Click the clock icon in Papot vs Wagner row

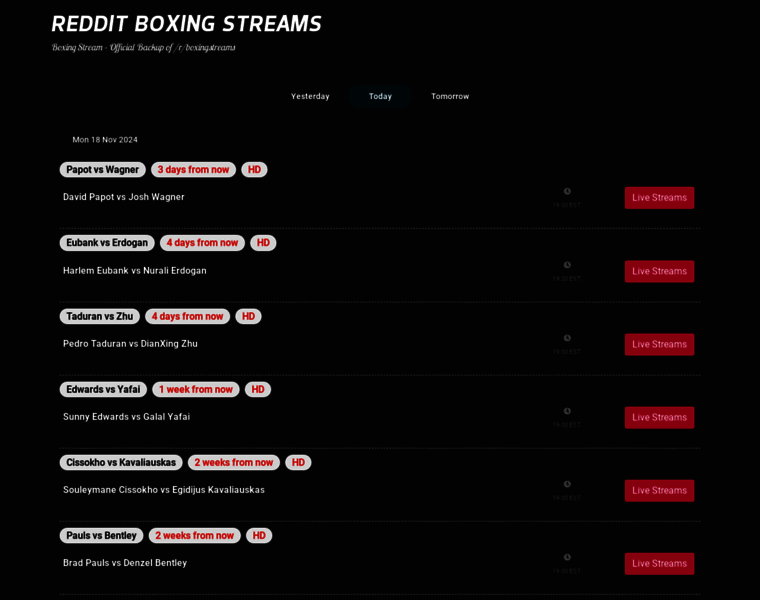[x=567, y=191]
